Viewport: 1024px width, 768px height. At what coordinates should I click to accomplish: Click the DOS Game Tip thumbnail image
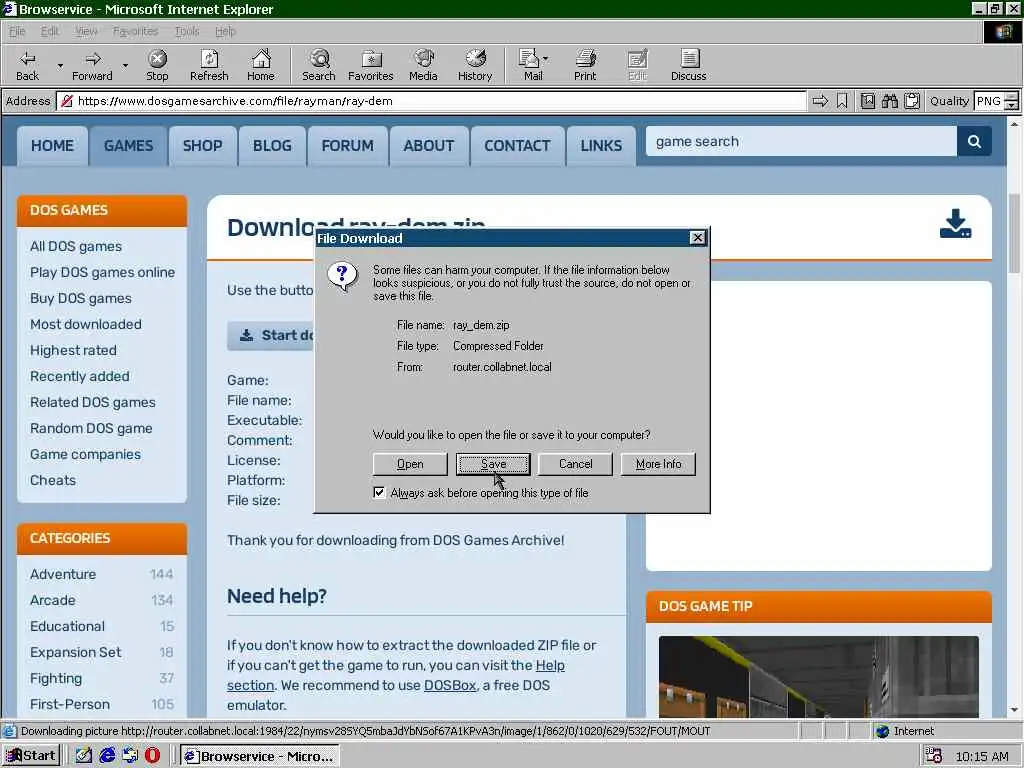[818, 677]
